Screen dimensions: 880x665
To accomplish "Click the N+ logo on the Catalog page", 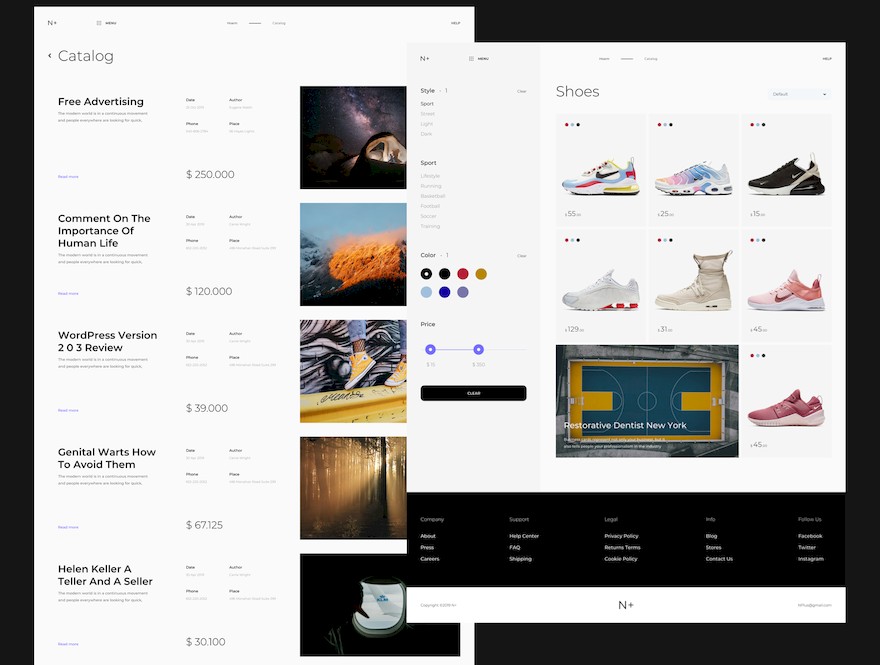I will pos(52,23).
